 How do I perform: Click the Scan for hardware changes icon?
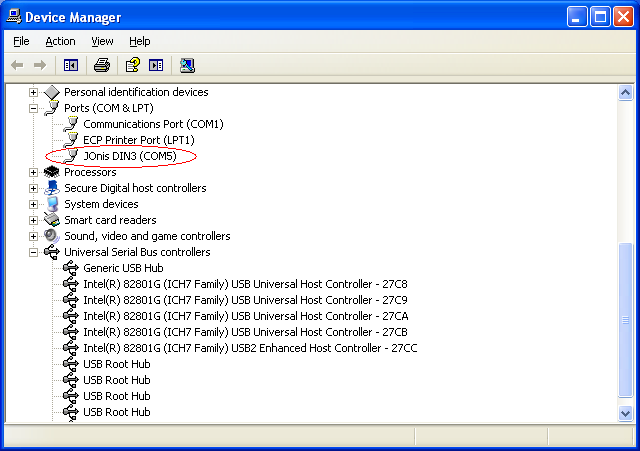(187, 65)
